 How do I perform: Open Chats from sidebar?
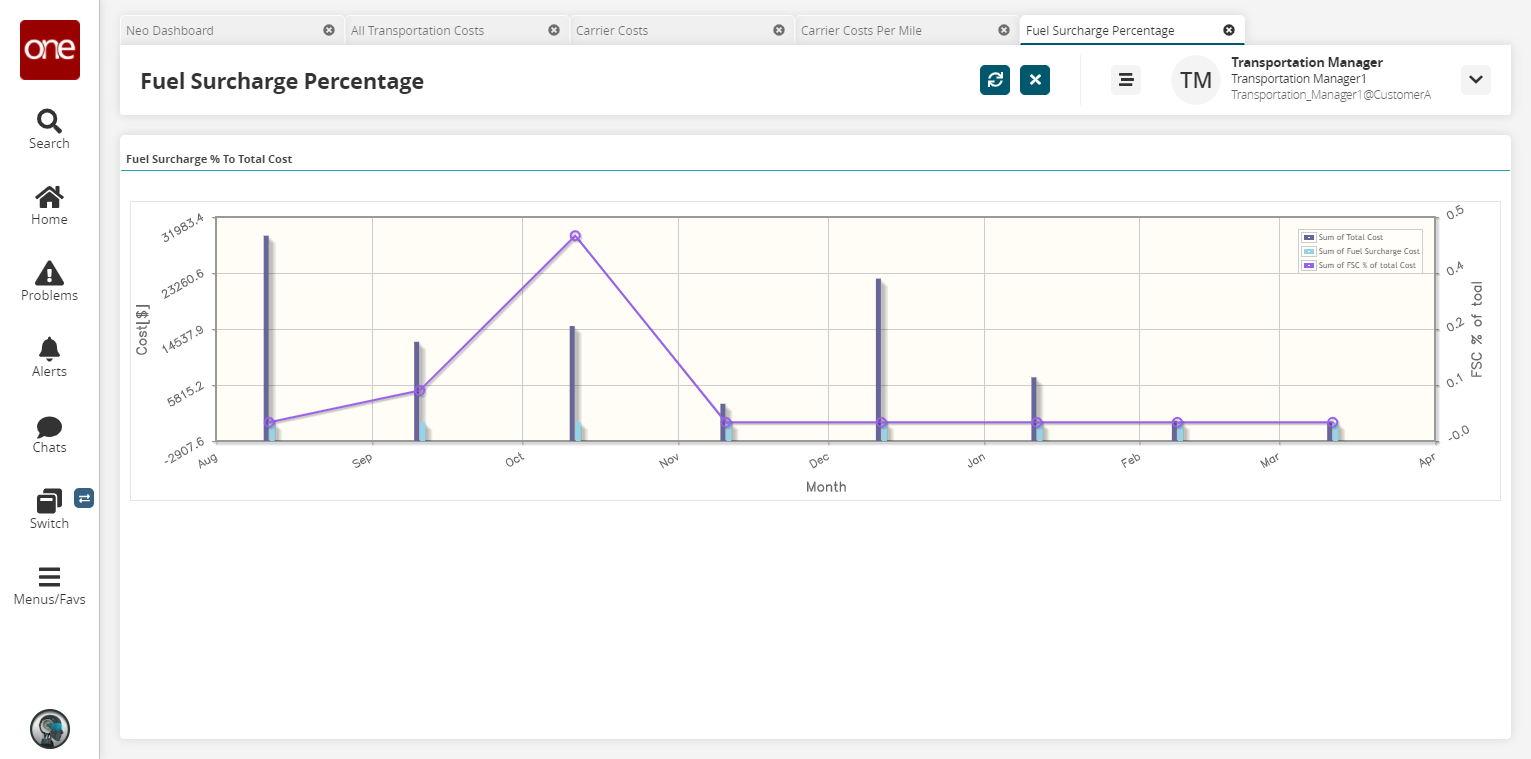[x=49, y=433]
